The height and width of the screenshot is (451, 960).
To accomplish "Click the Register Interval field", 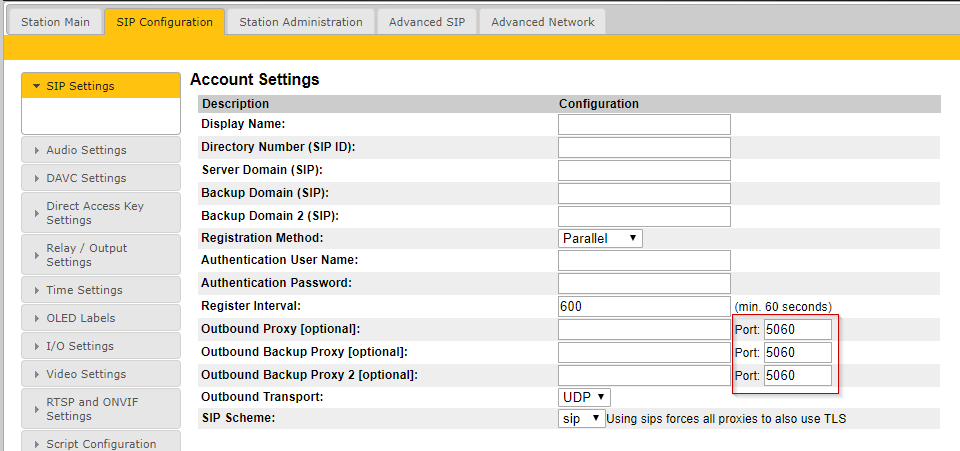I will pos(644,306).
